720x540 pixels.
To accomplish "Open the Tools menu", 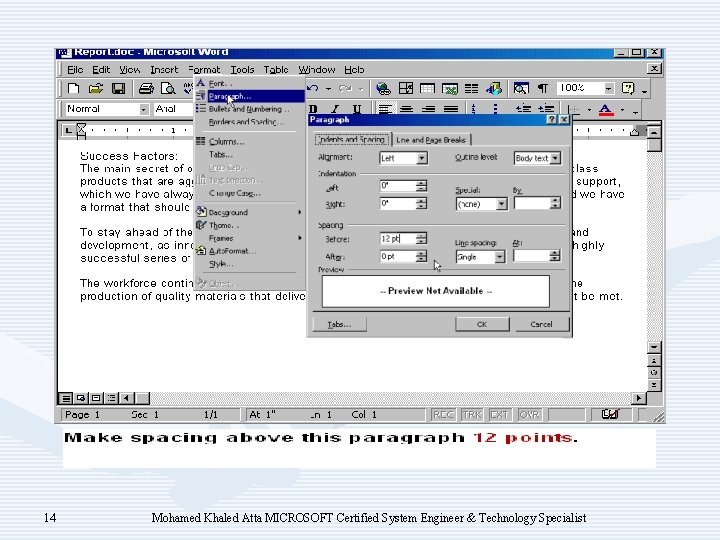I will (242, 70).
